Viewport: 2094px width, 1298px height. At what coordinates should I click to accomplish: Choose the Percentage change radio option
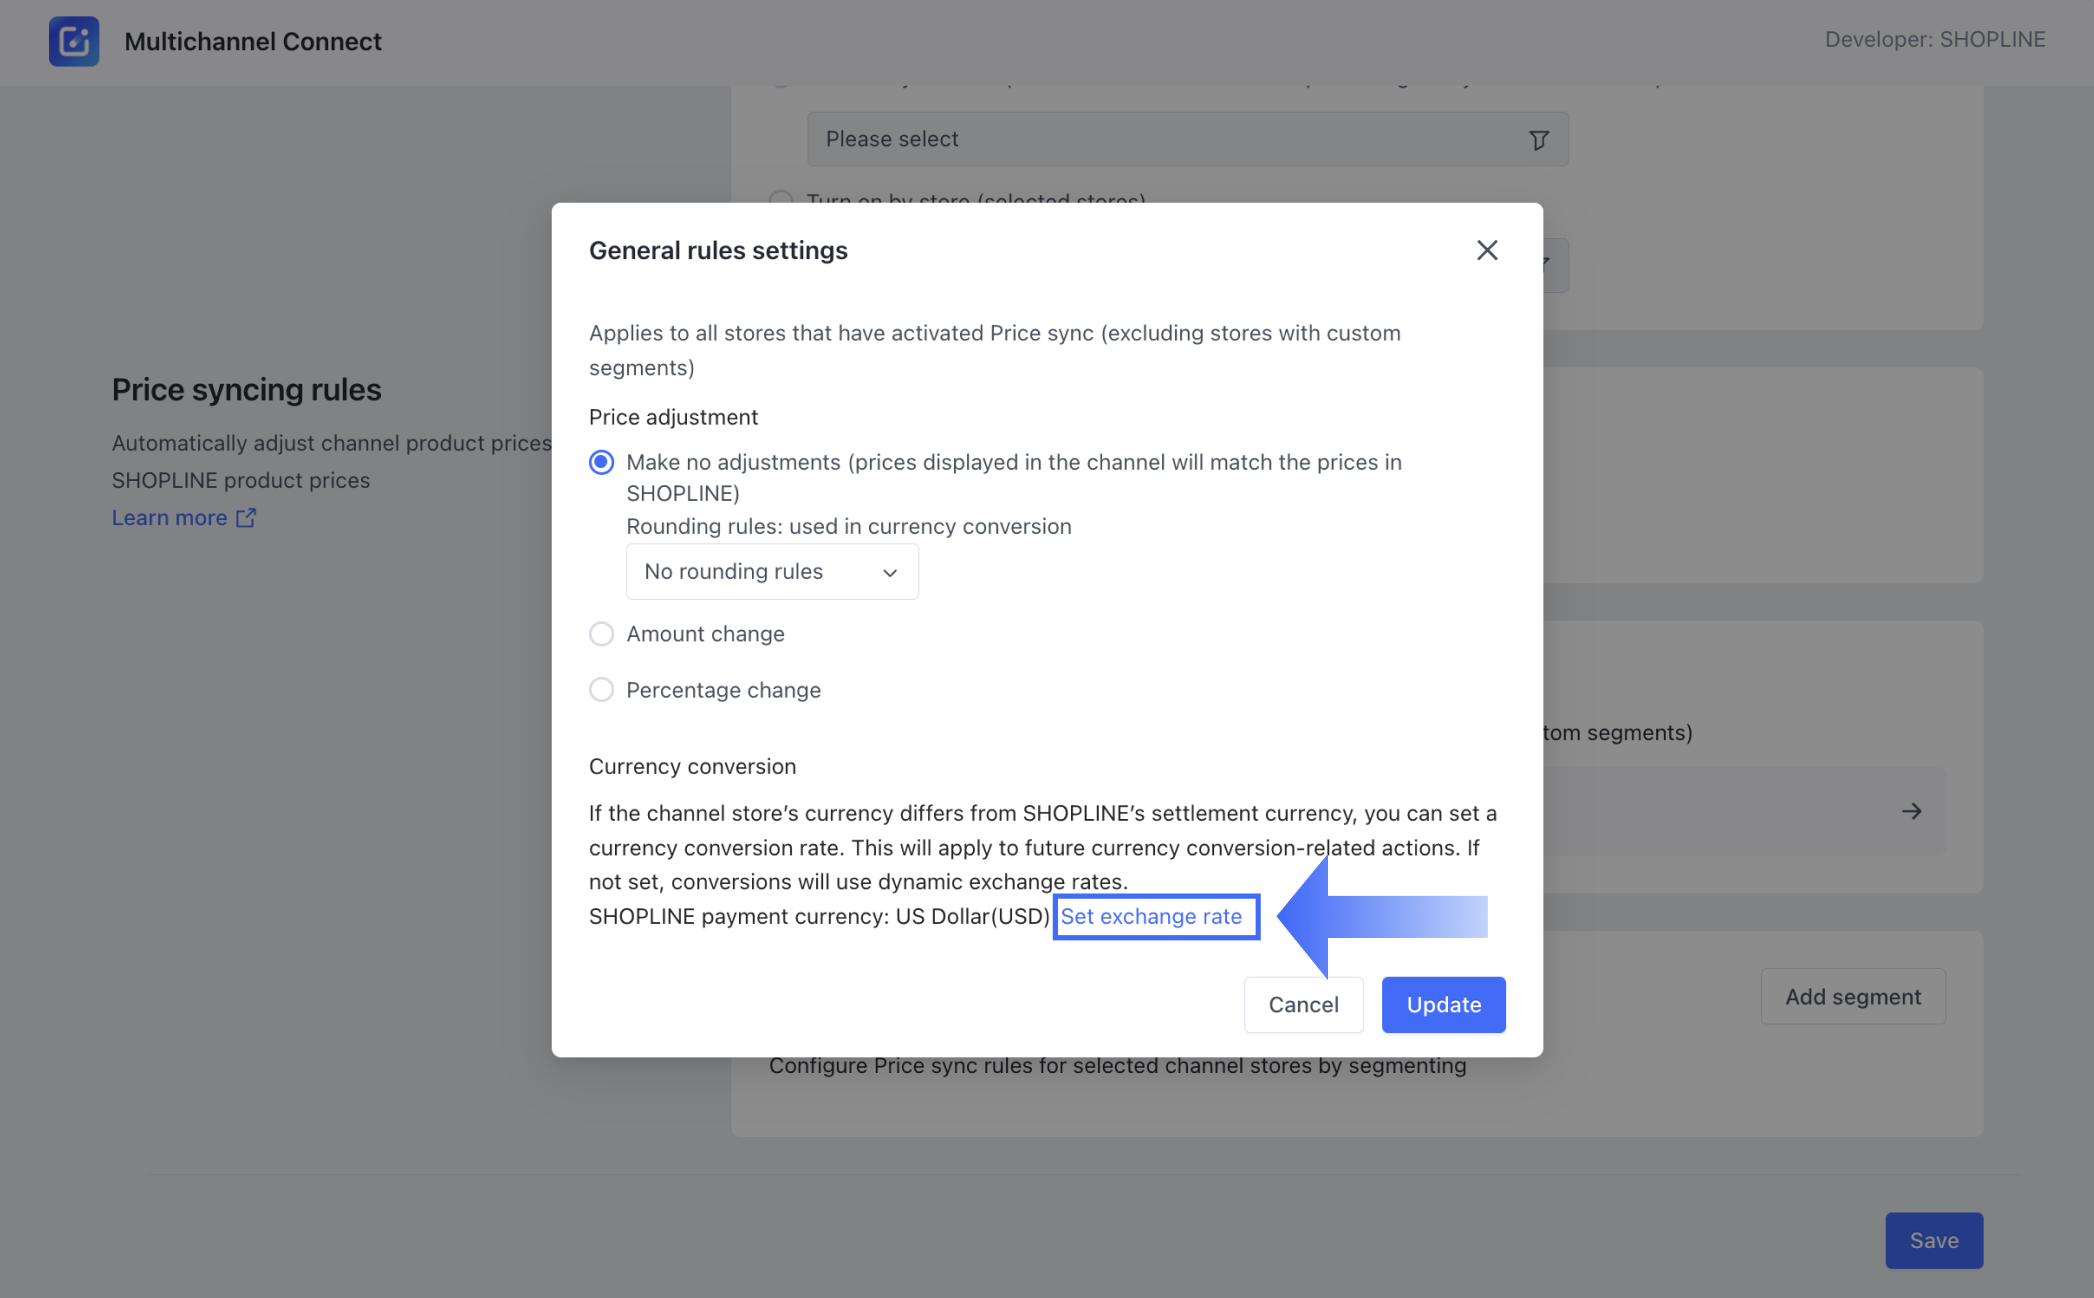(601, 690)
